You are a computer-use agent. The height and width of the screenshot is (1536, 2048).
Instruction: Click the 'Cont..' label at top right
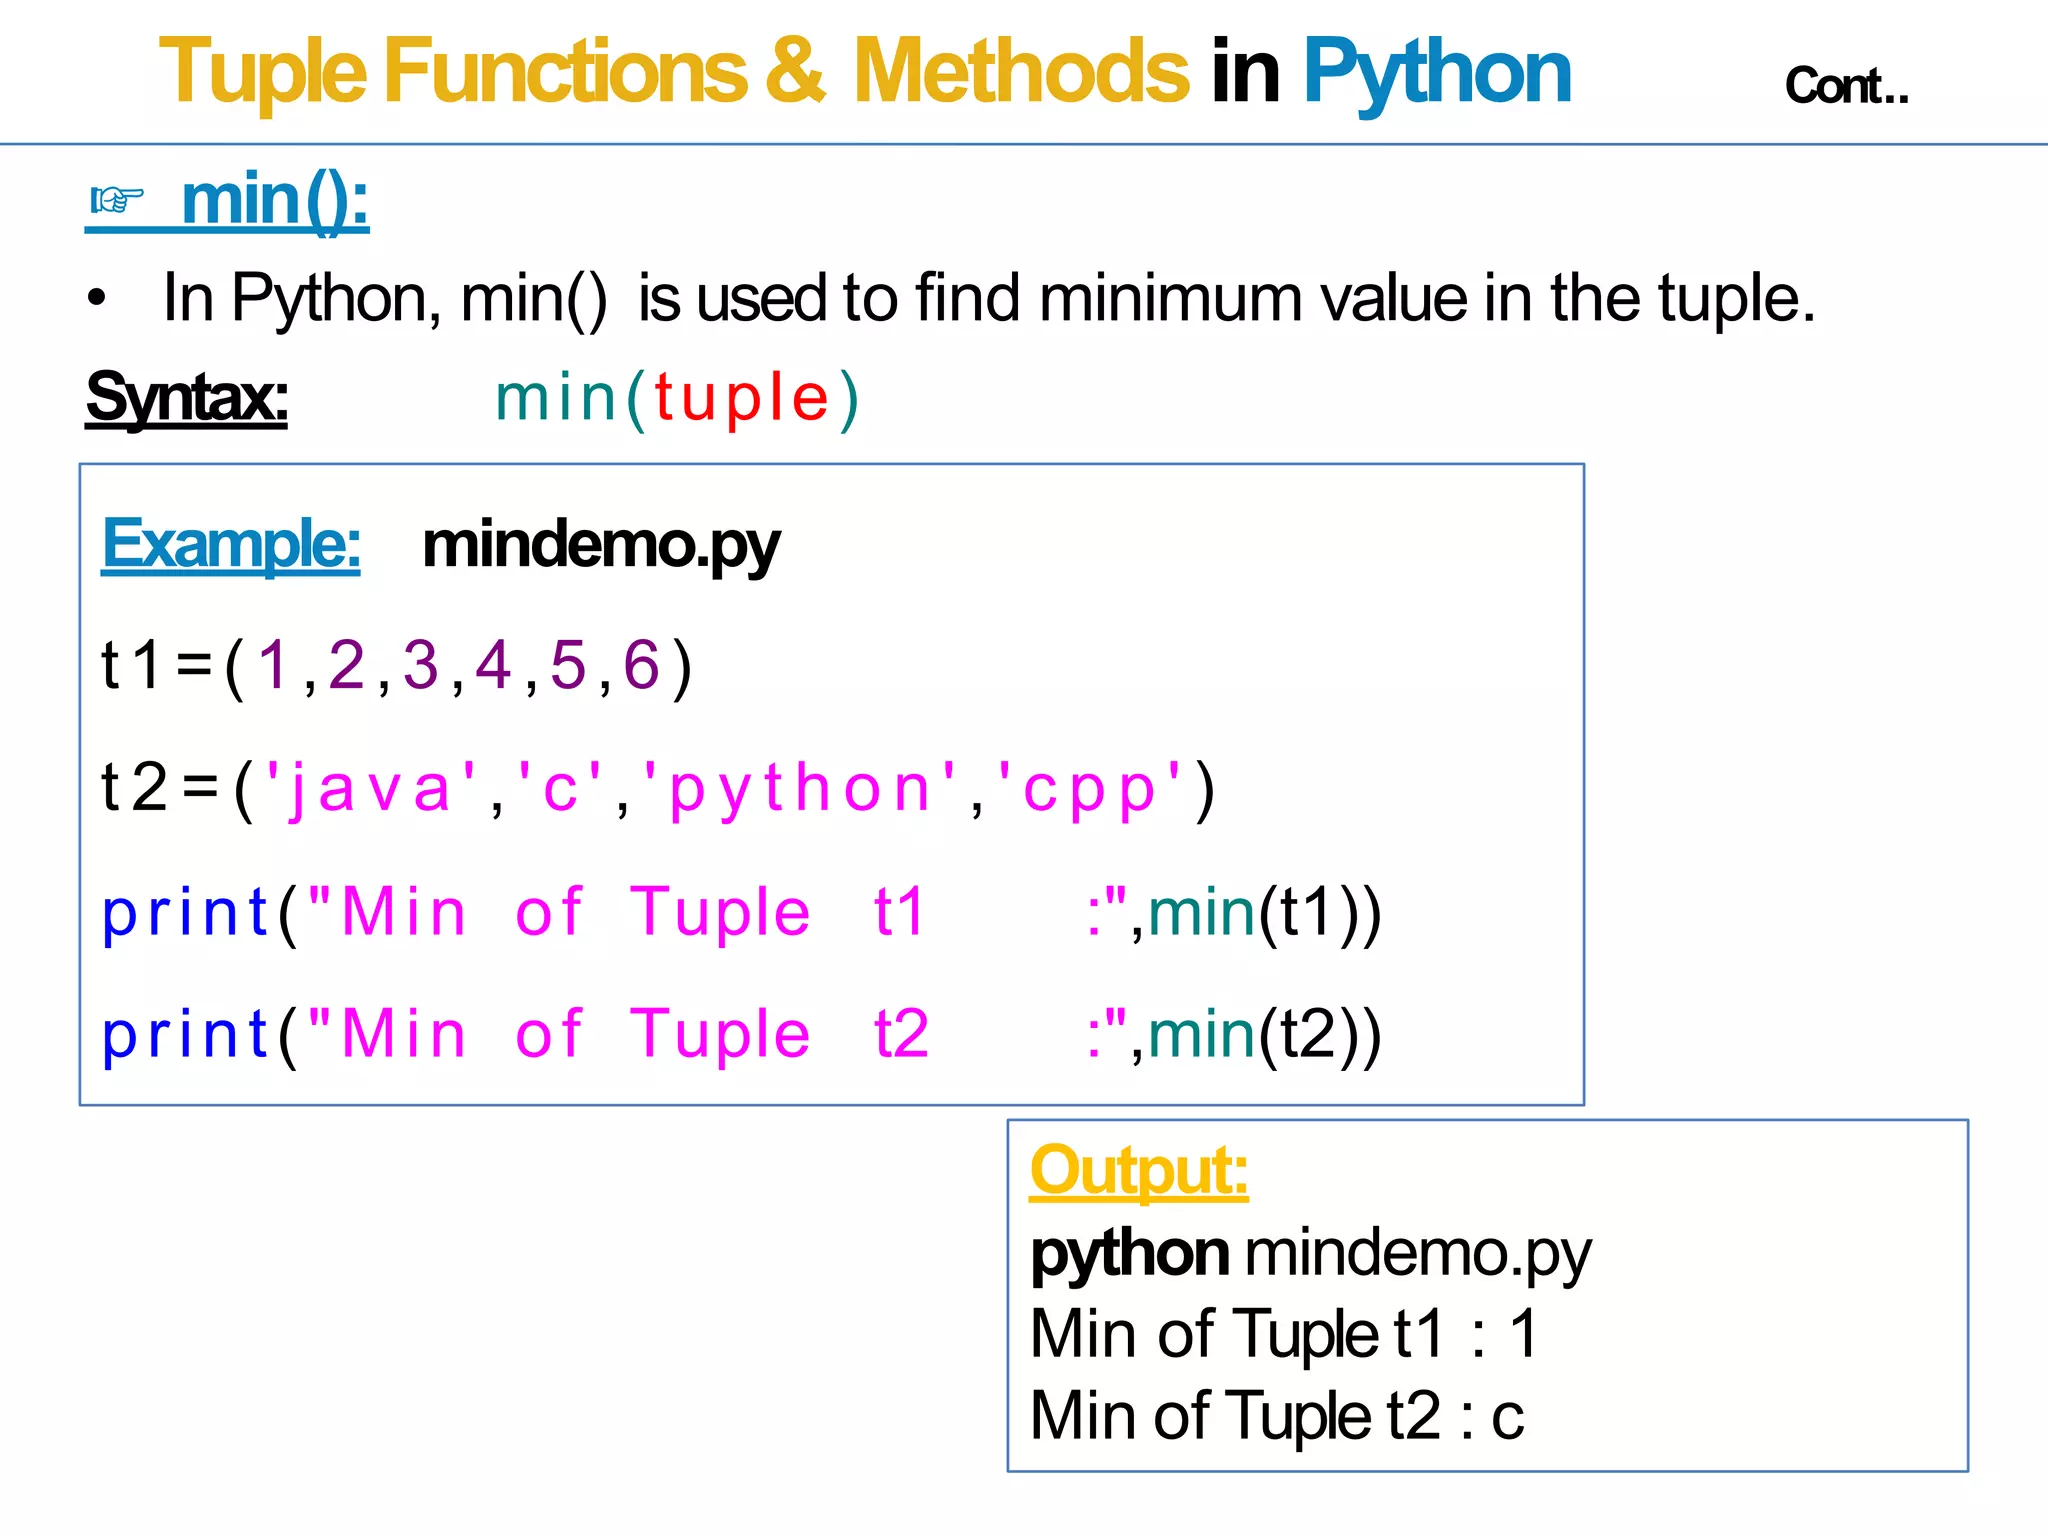pyautogui.click(x=1847, y=86)
